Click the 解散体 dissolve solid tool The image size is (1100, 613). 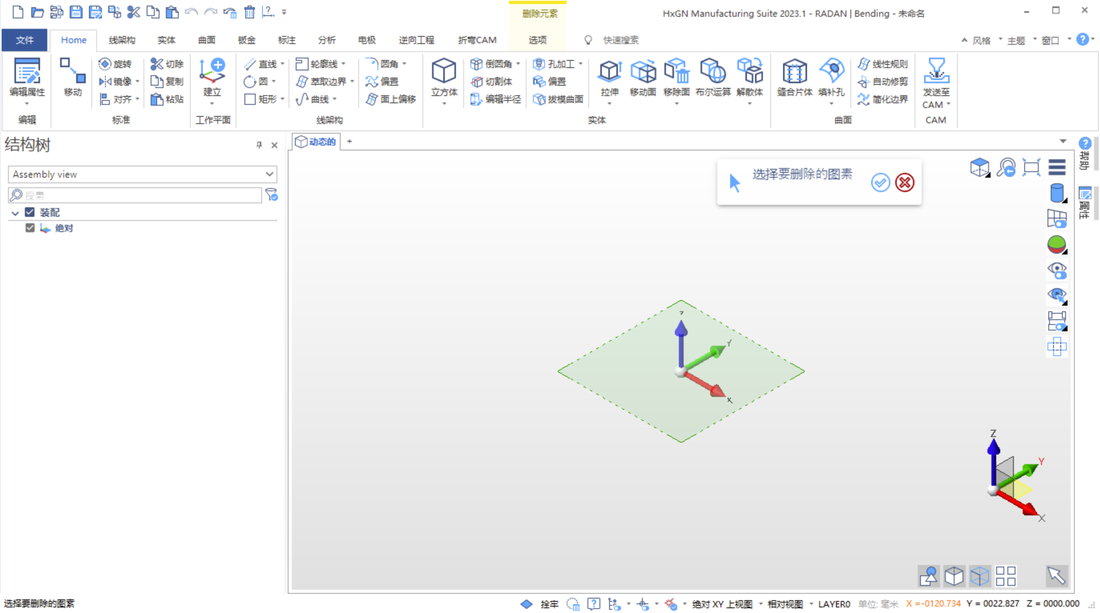pyautogui.click(x=749, y=78)
